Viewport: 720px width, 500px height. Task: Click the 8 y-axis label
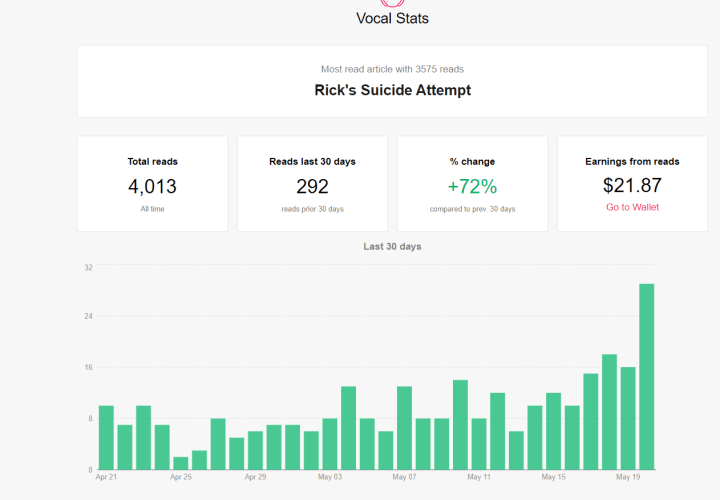90,419
